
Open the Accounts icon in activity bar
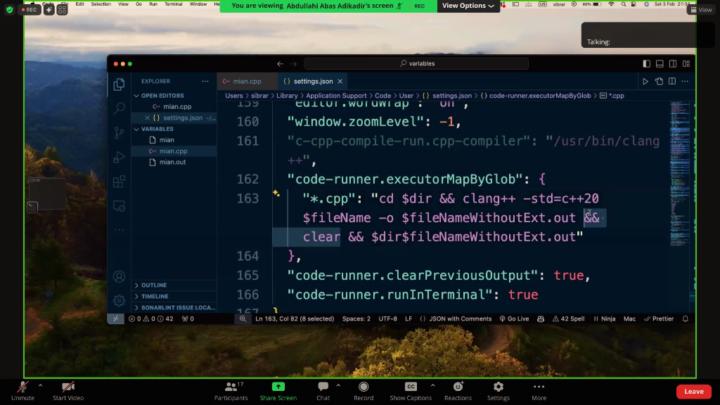(119, 276)
